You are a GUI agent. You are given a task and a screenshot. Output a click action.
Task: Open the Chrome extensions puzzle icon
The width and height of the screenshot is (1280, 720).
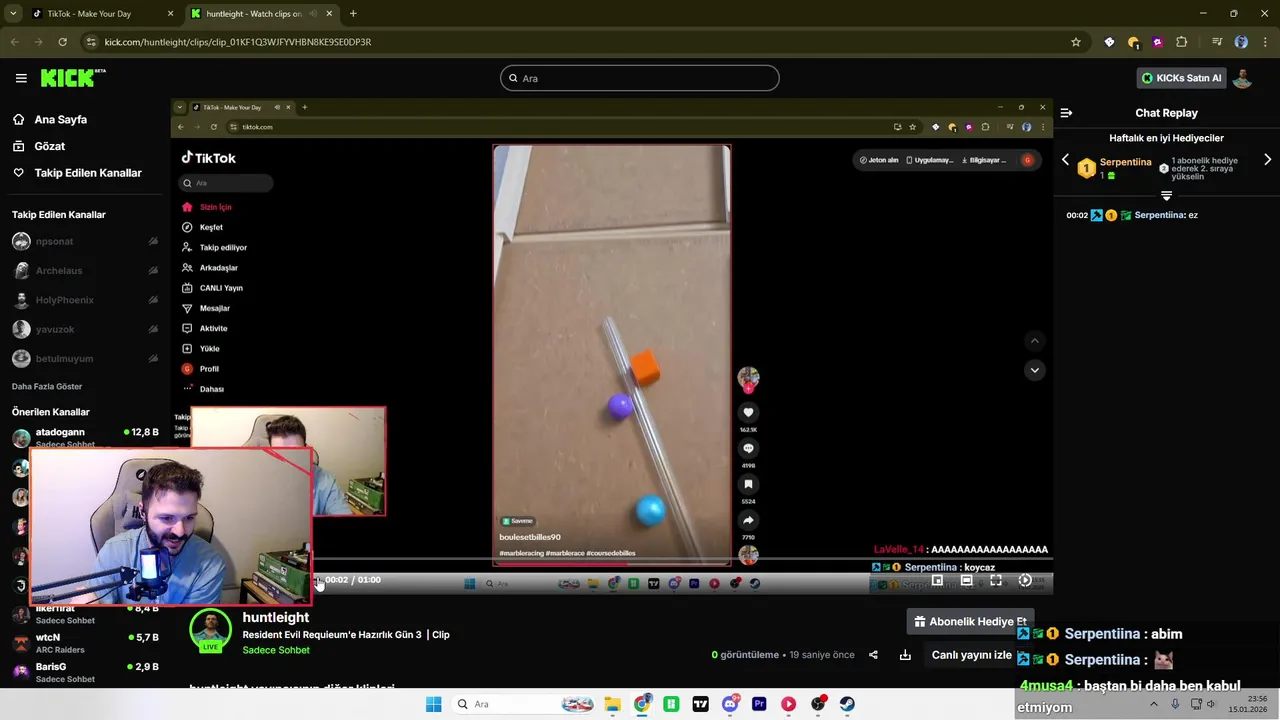[1182, 42]
